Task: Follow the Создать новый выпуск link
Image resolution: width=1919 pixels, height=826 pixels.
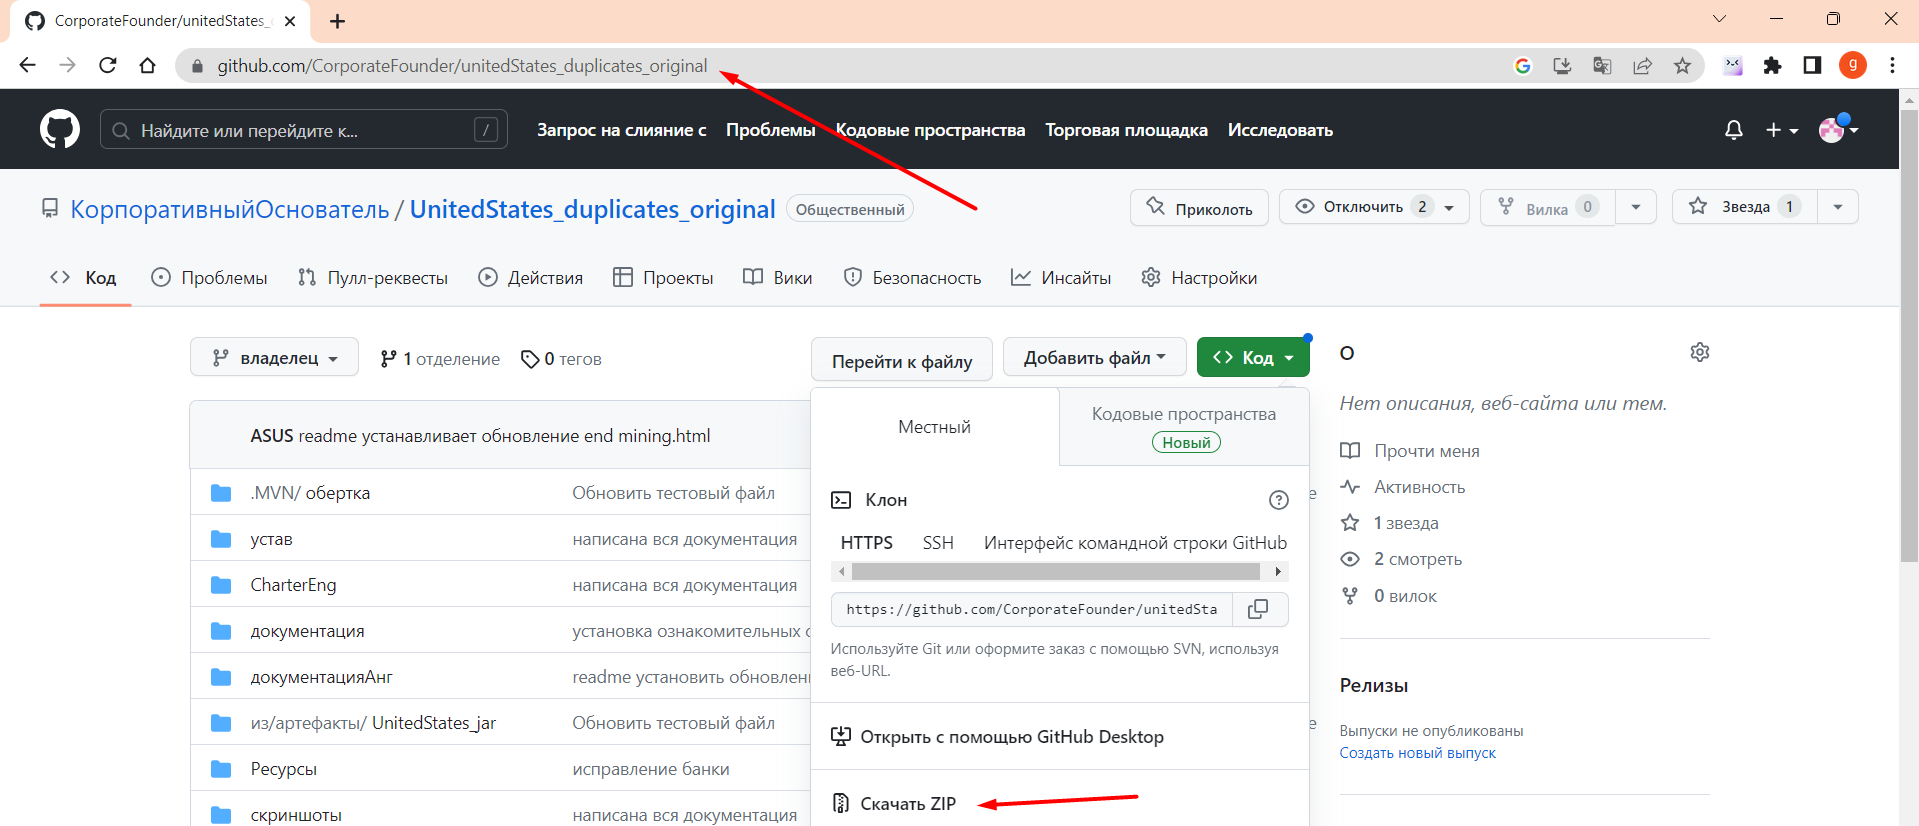Action: tap(1417, 753)
